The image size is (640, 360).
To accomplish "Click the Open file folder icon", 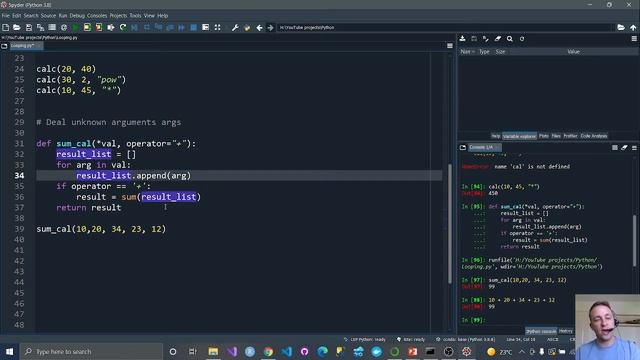I will click(x=17, y=28).
